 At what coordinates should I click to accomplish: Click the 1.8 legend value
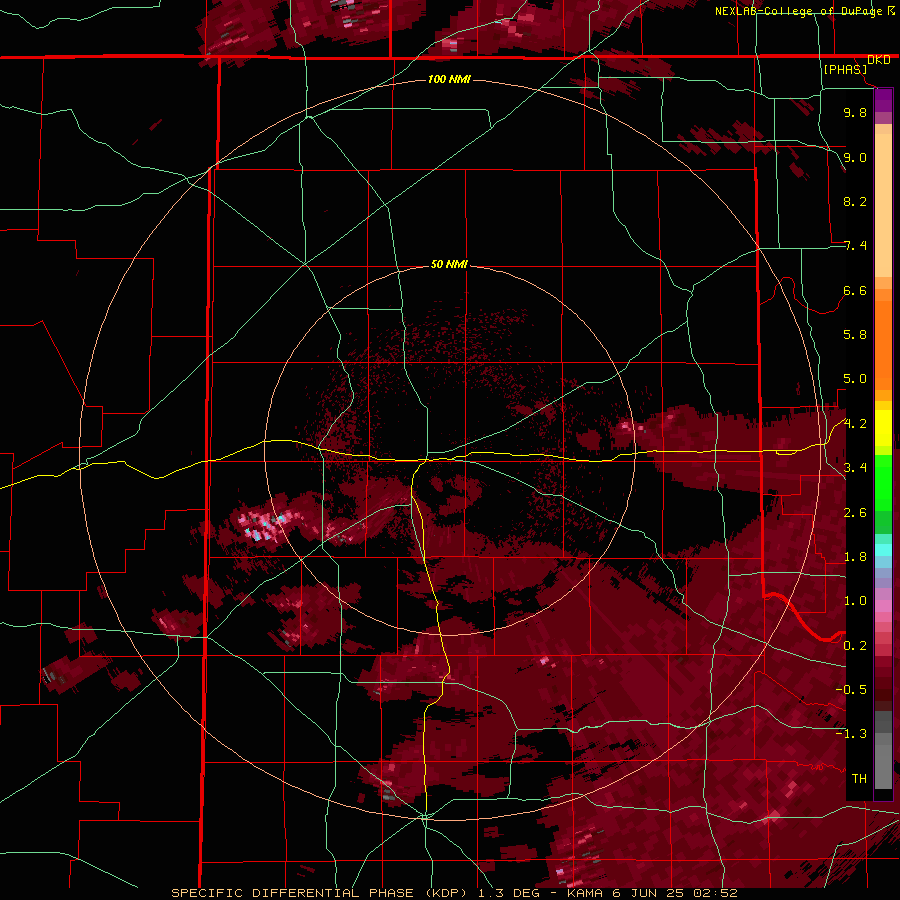855,557
